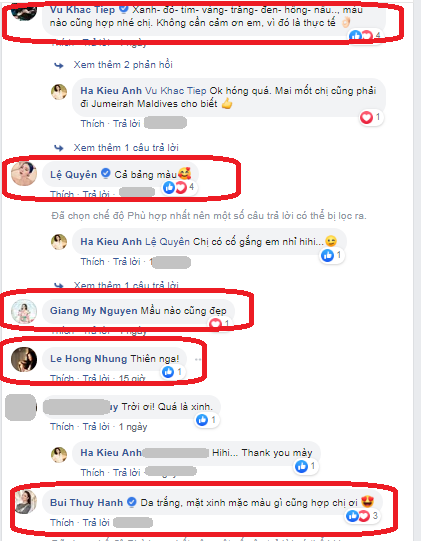This screenshot has width=421, height=541.
Task: Click verified badge next to Lệ Quyên
Action: pos(106,173)
